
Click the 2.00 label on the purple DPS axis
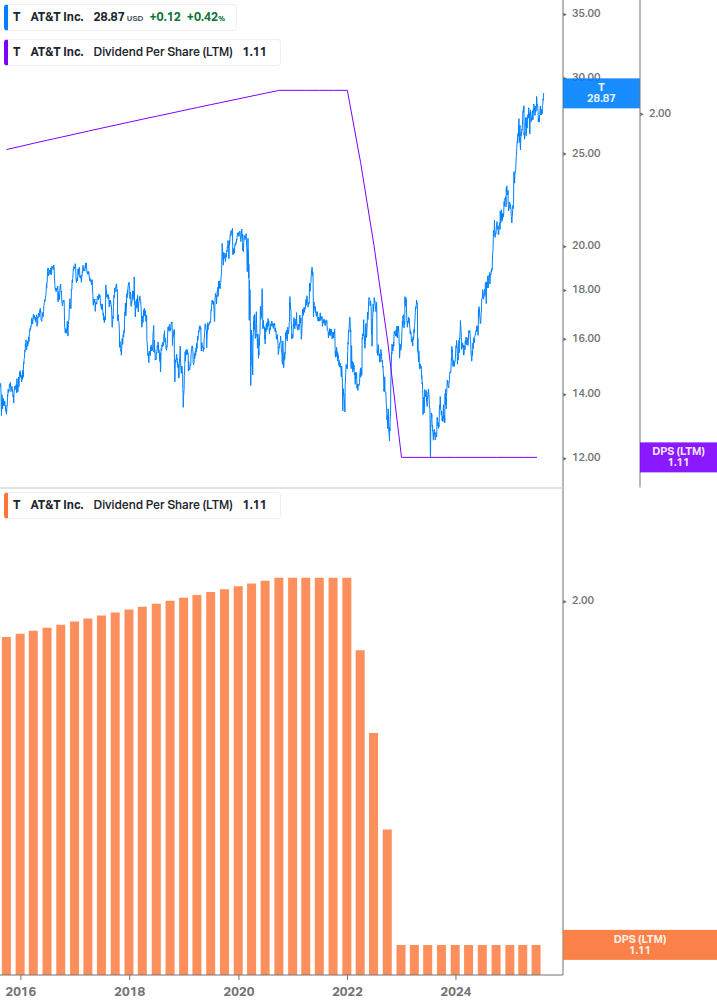pyautogui.click(x=660, y=113)
